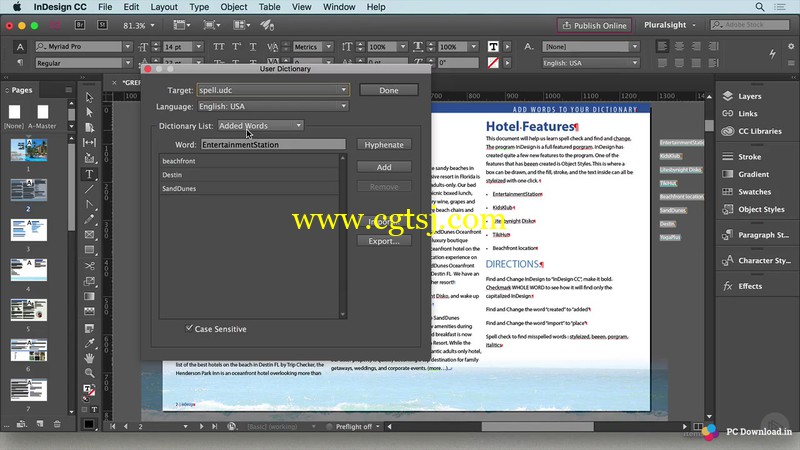Open the 14 pt font size dropdown
800x450 pixels.
(x=198, y=46)
